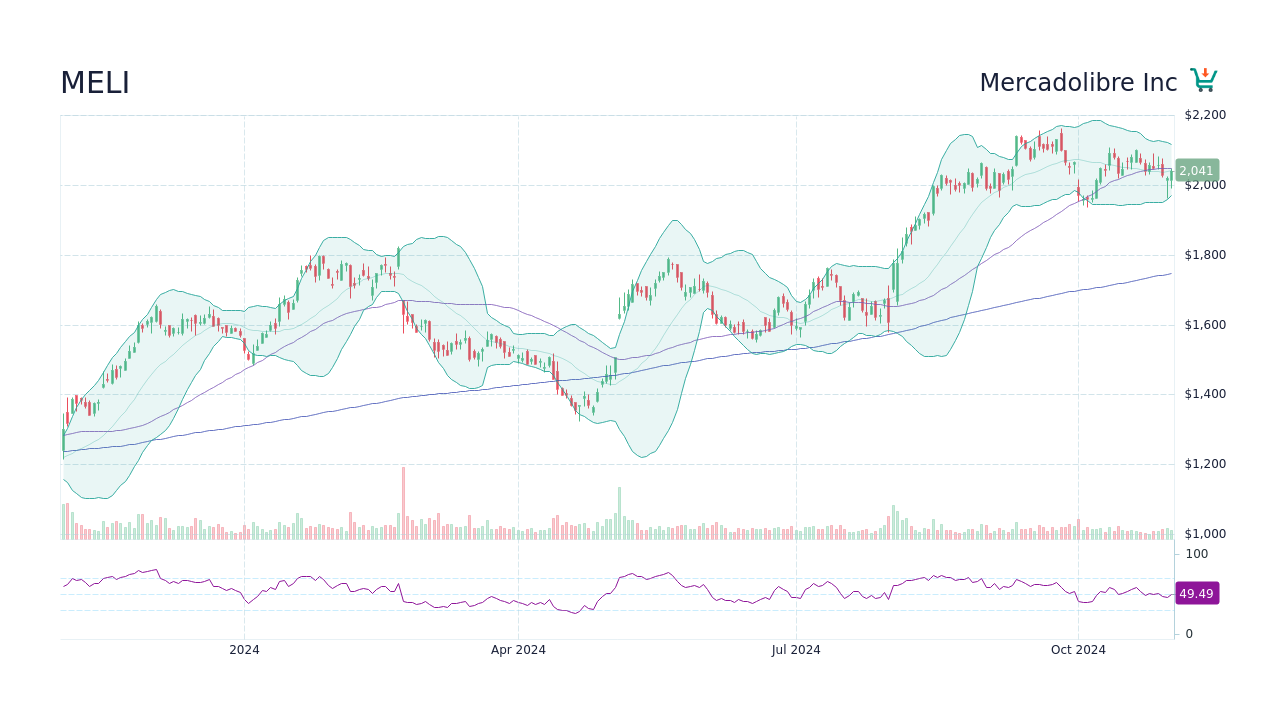Click the 2024 date axis label
1280x720 pixels.
point(244,650)
